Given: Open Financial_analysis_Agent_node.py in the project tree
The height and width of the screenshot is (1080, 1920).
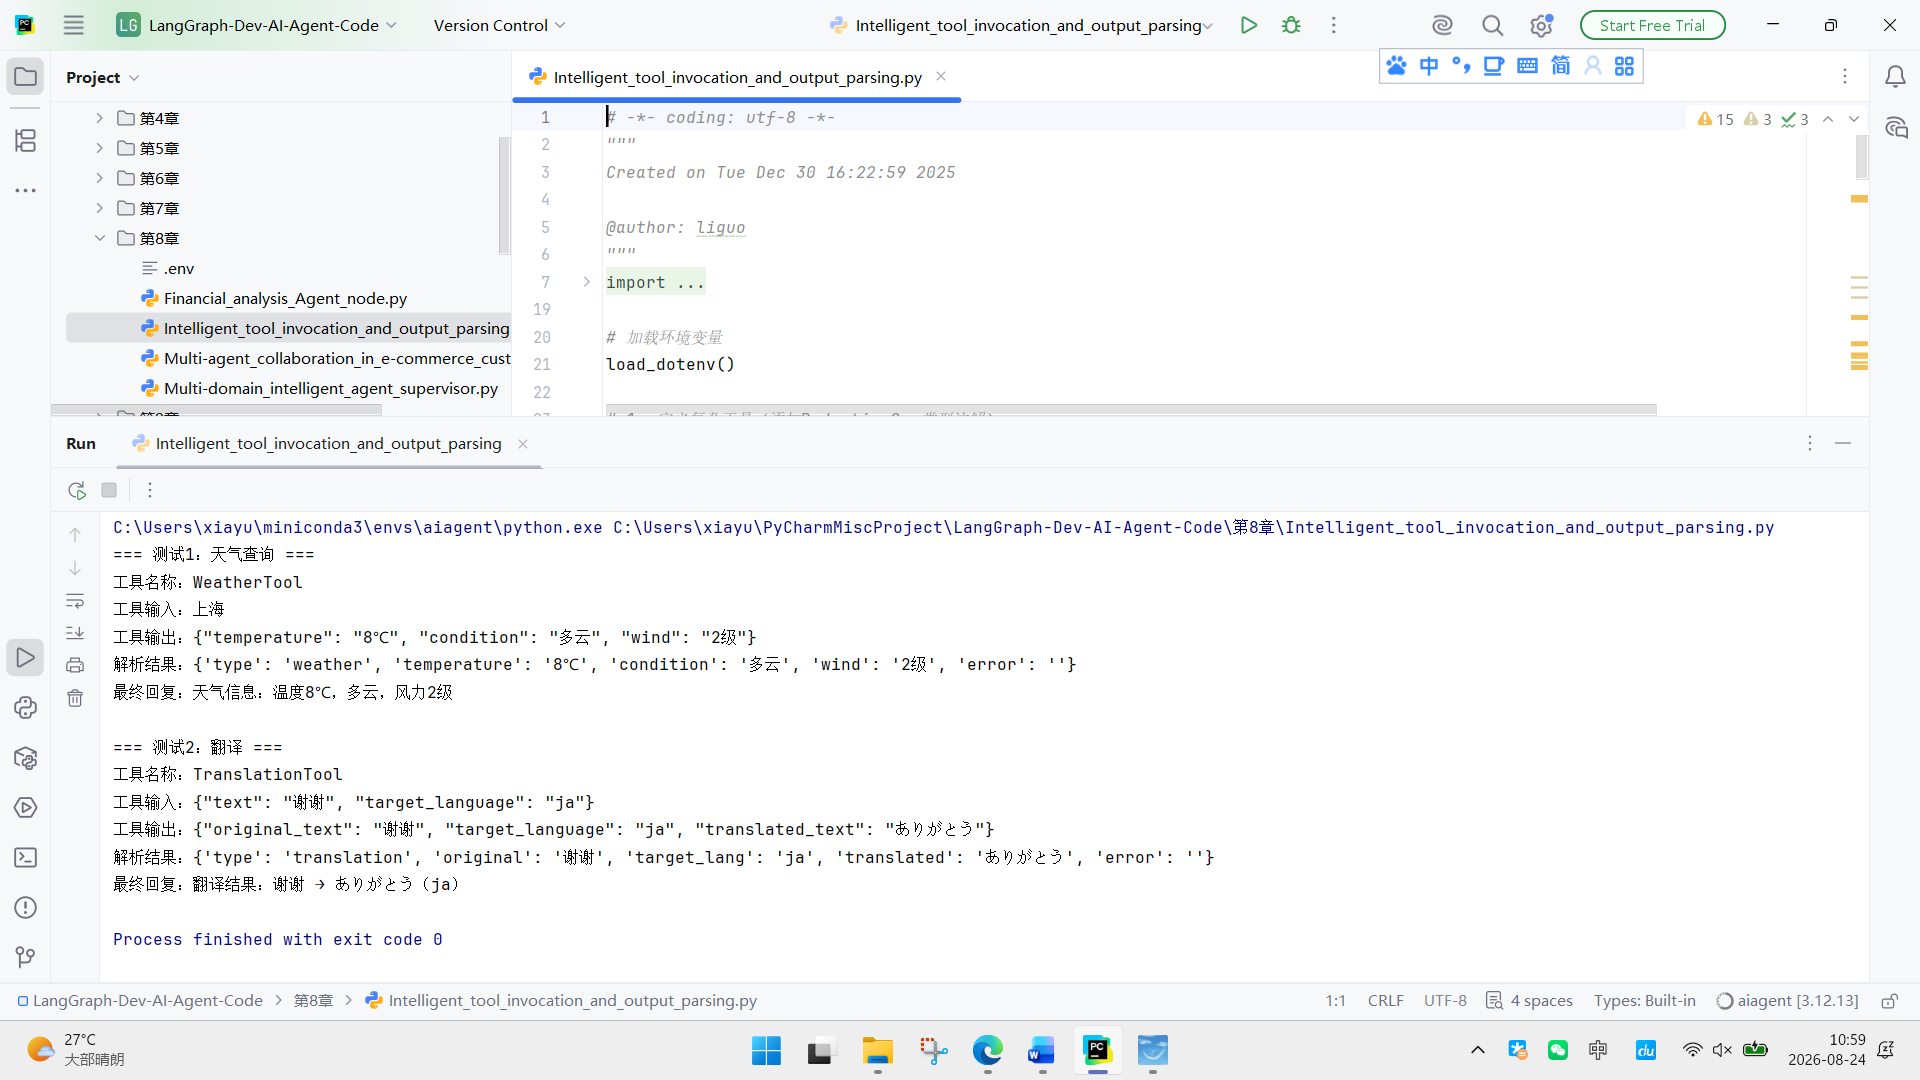Looking at the screenshot, I should 284,298.
